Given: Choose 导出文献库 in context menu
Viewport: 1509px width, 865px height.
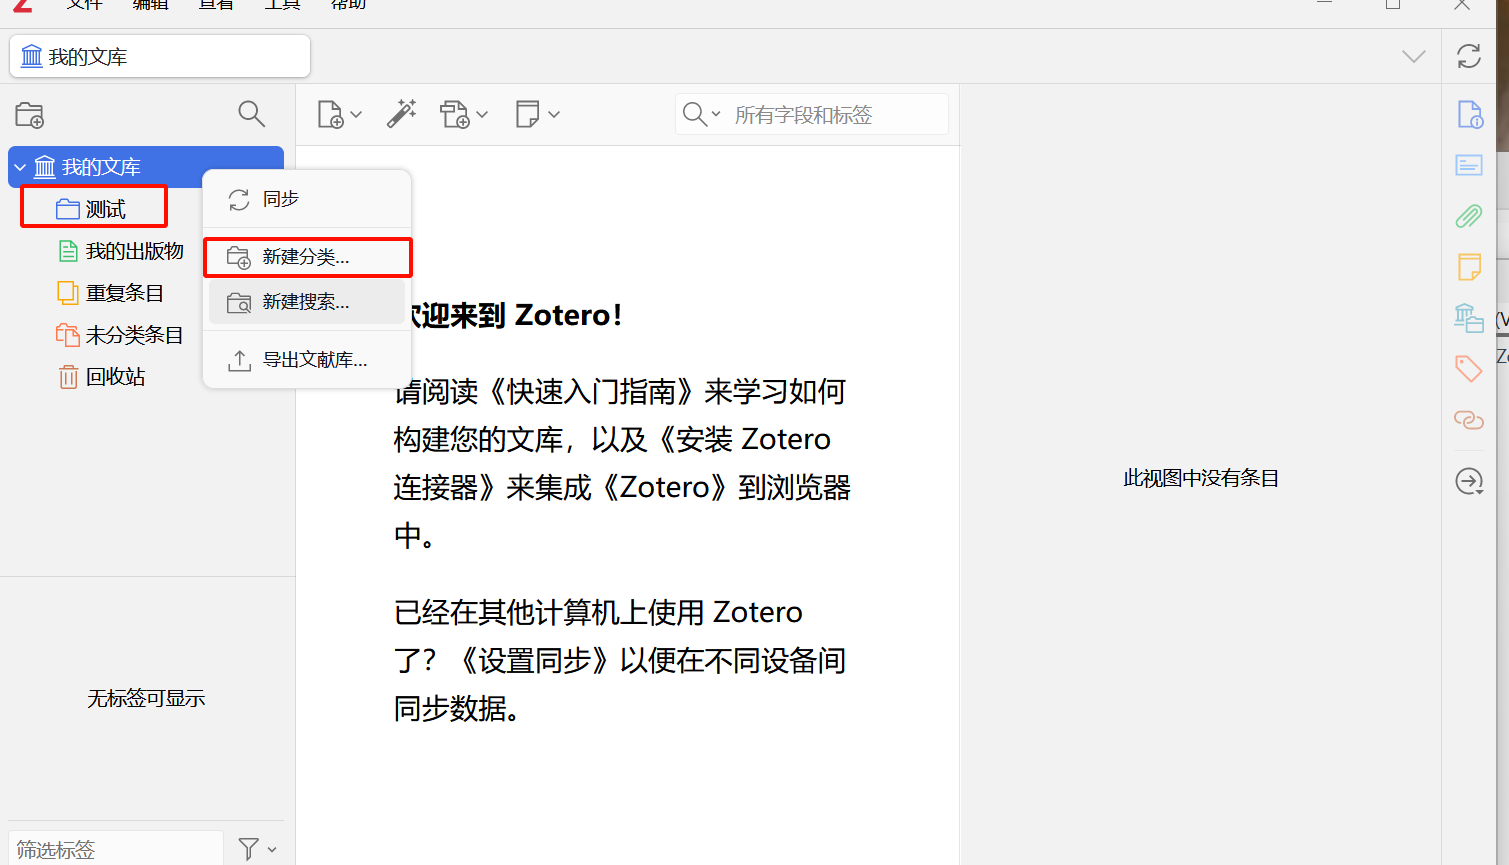Looking at the screenshot, I should coord(314,360).
